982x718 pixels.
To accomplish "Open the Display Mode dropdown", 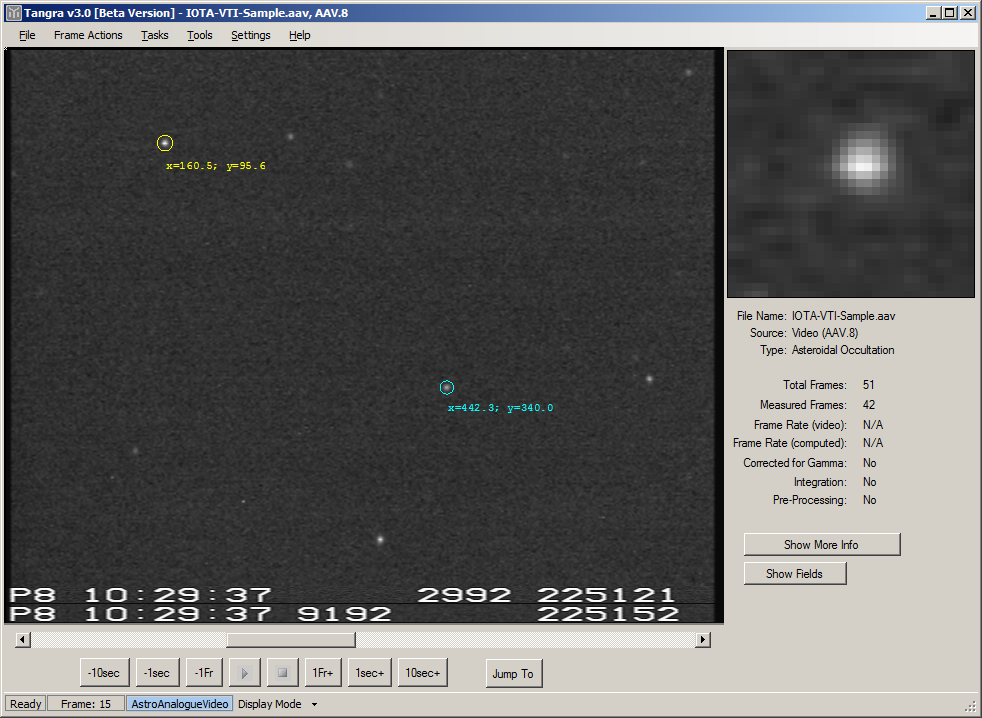I will click(x=277, y=704).
